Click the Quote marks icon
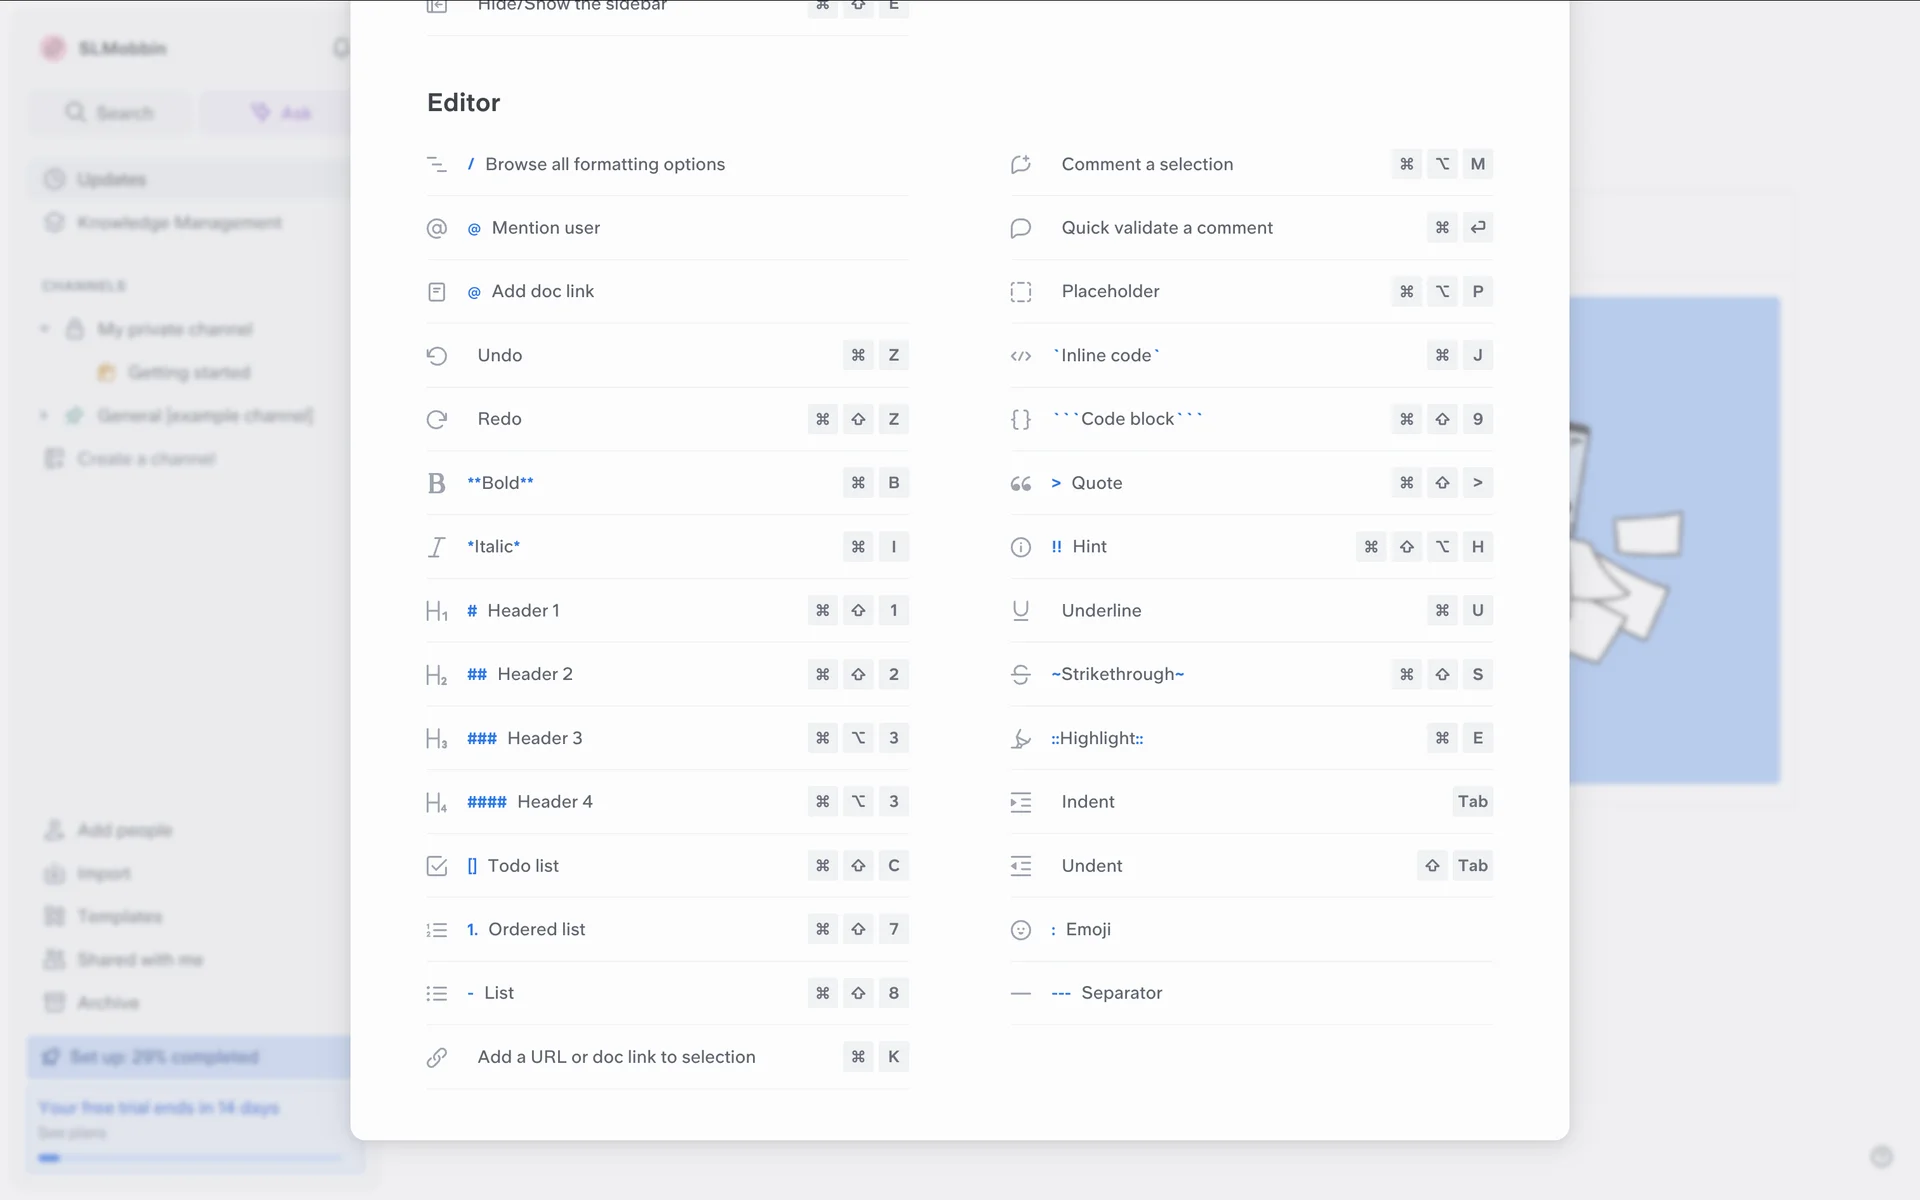The image size is (1920, 1200). point(1020,483)
